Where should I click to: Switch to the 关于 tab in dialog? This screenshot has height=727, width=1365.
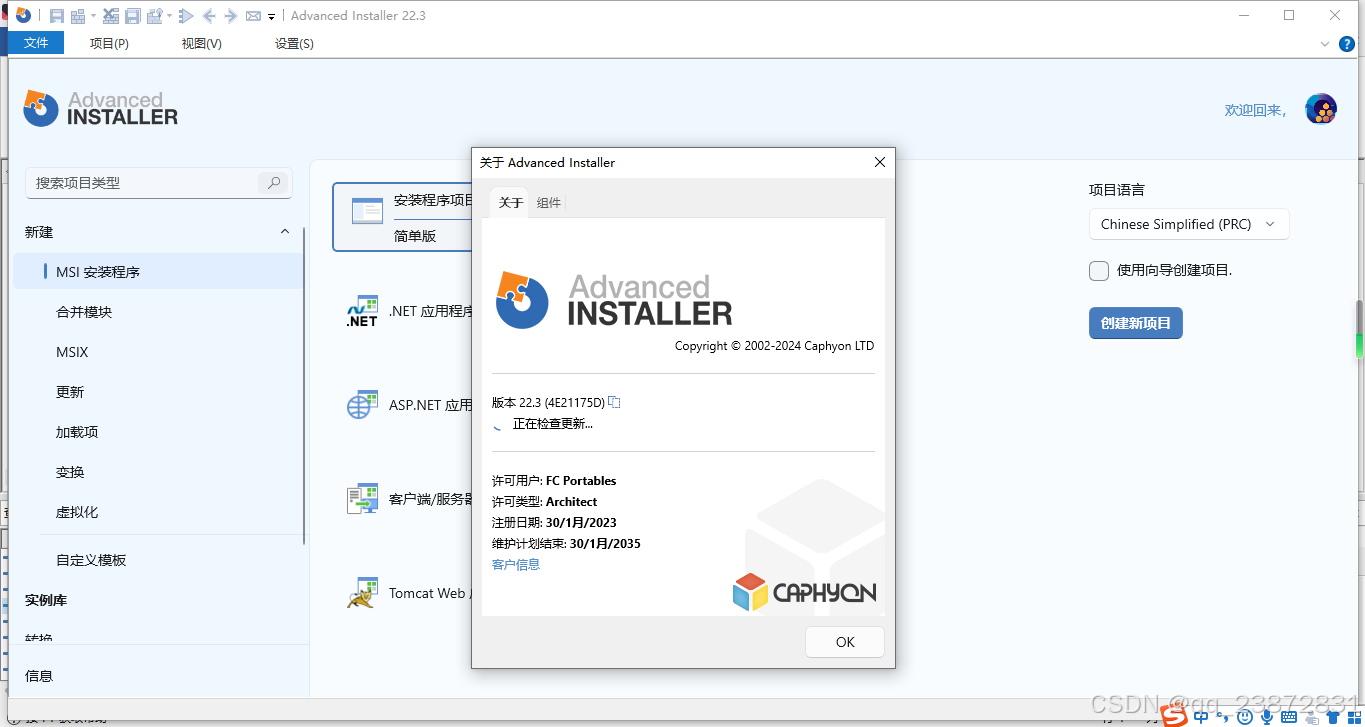(x=511, y=203)
